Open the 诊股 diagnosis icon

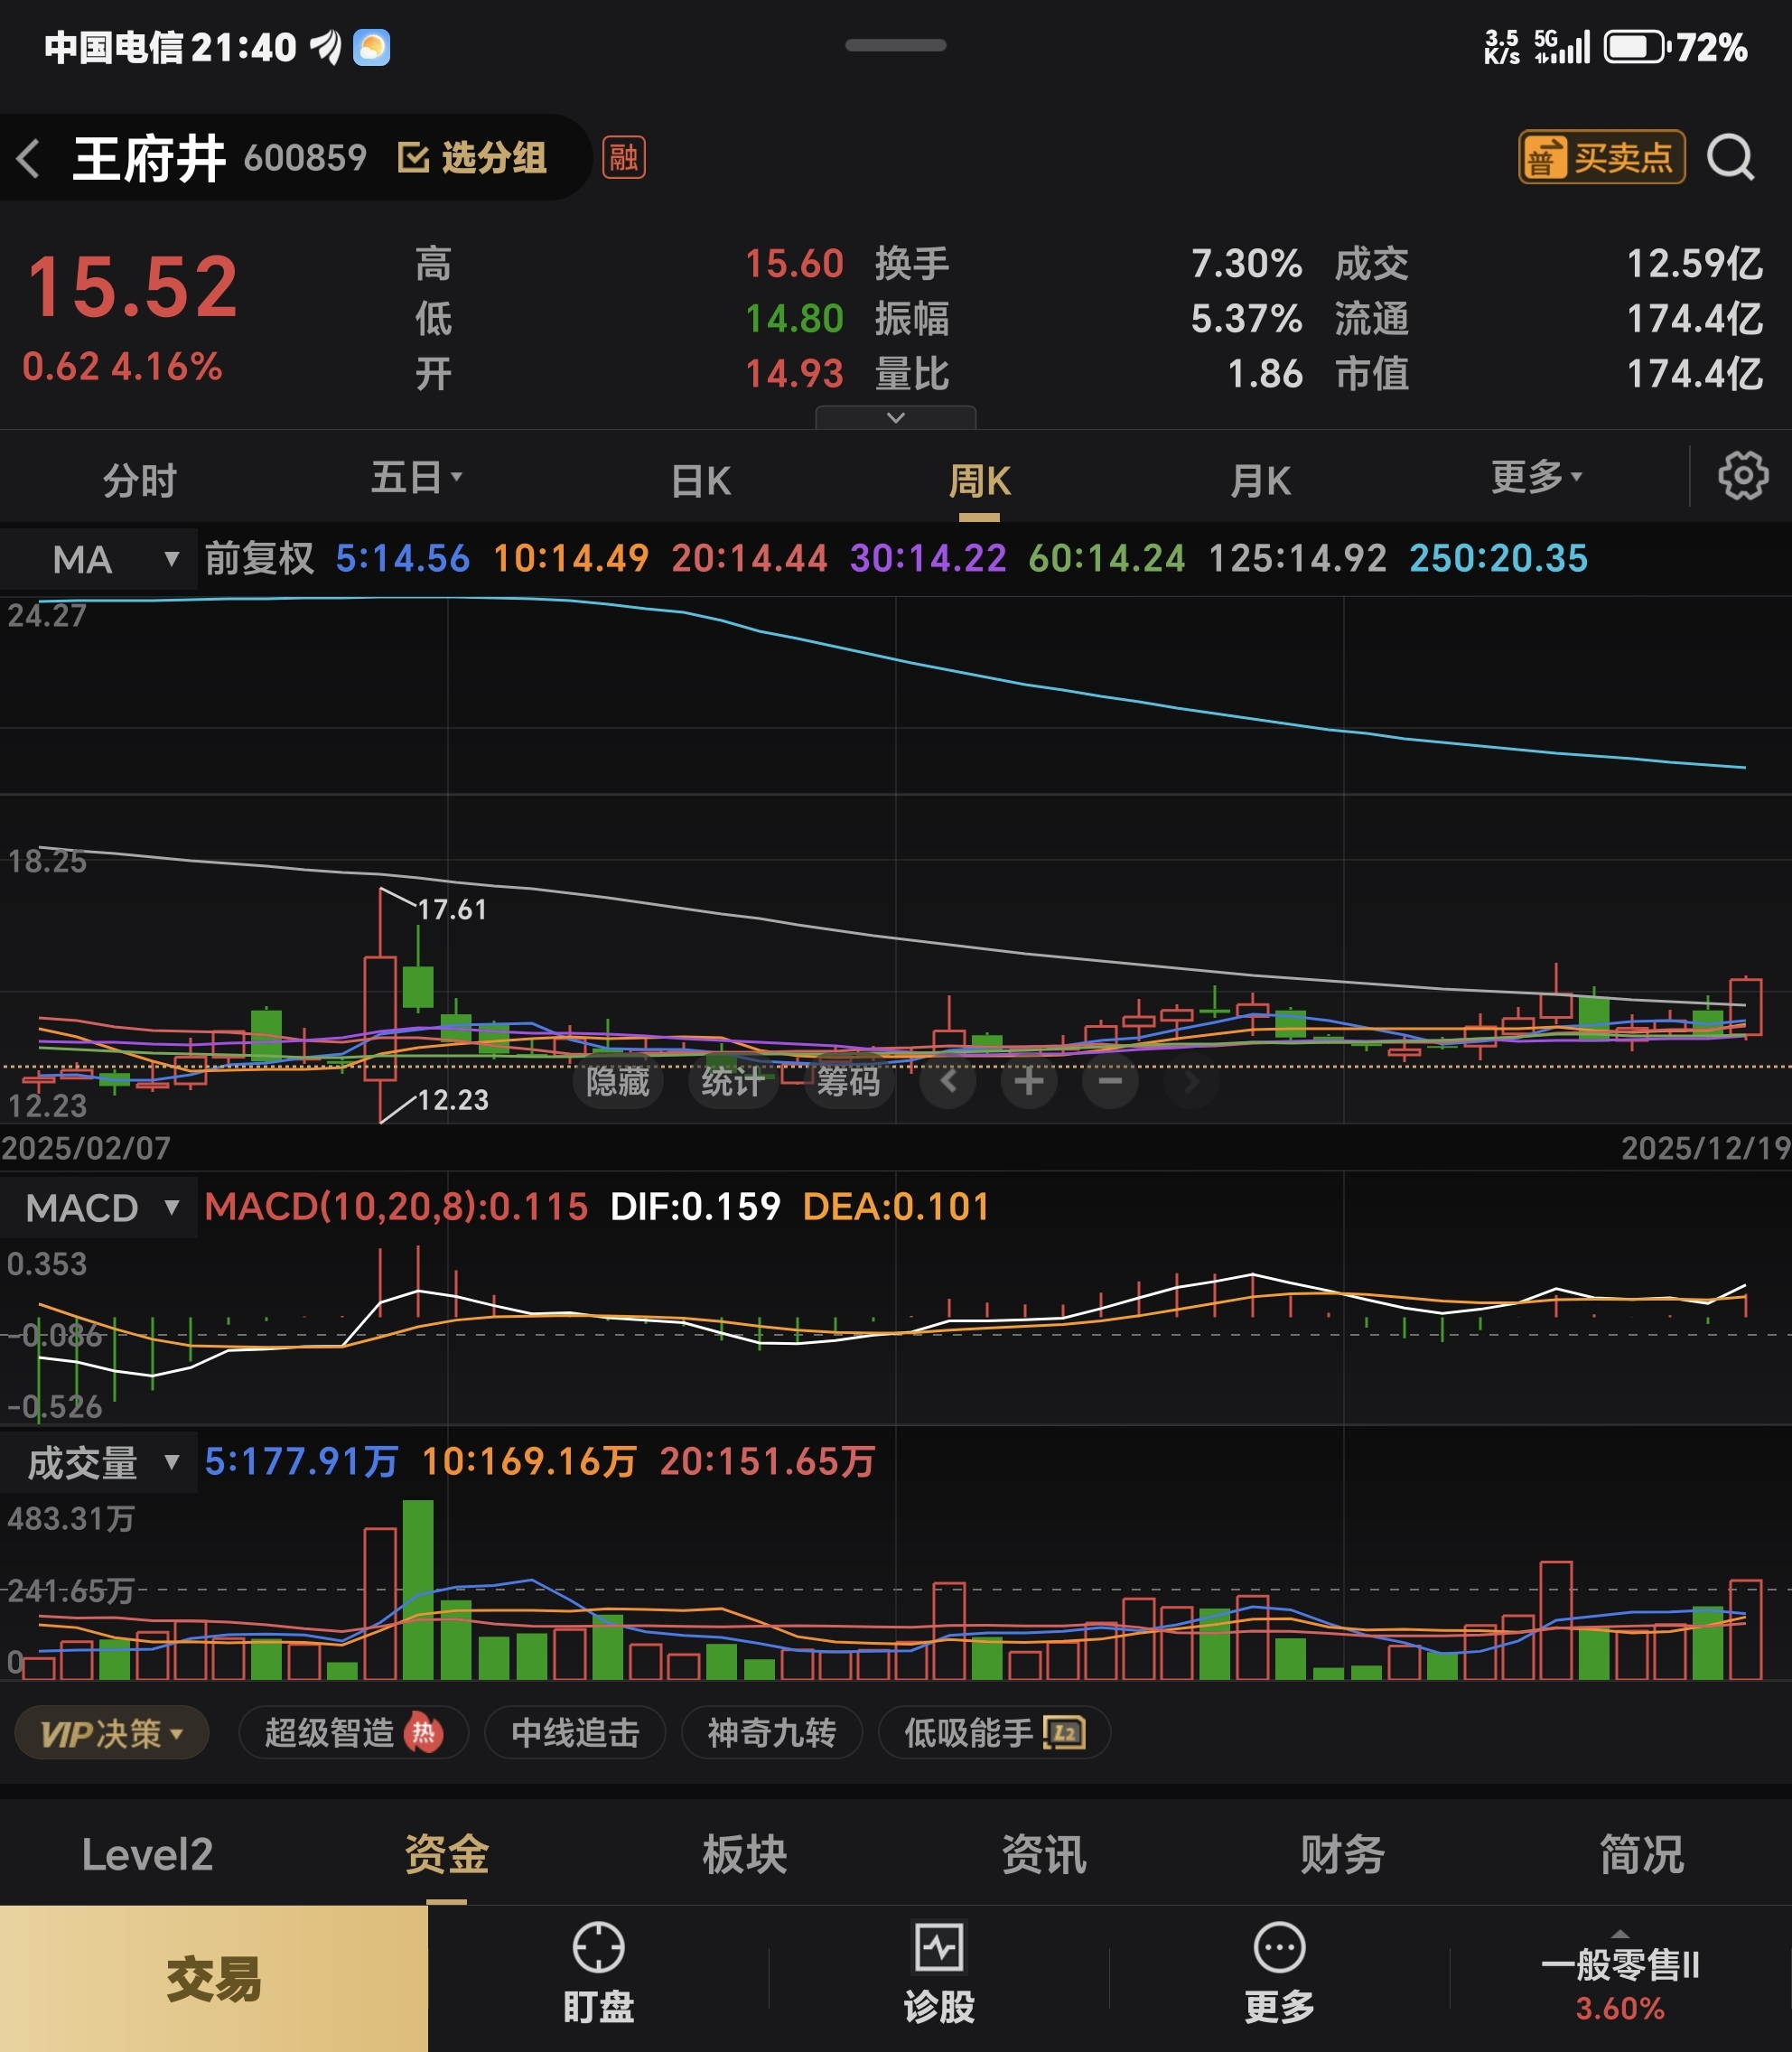(x=938, y=1948)
